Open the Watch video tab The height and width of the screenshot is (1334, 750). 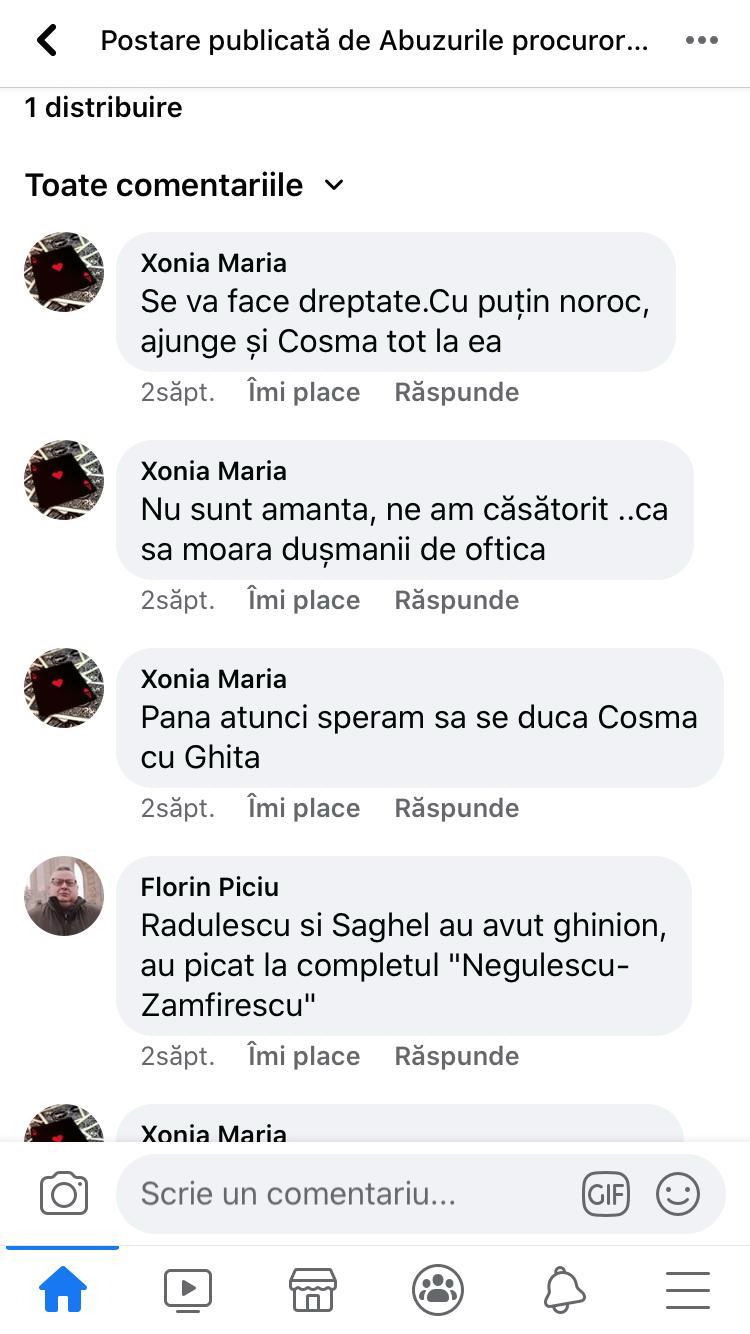tap(188, 1289)
